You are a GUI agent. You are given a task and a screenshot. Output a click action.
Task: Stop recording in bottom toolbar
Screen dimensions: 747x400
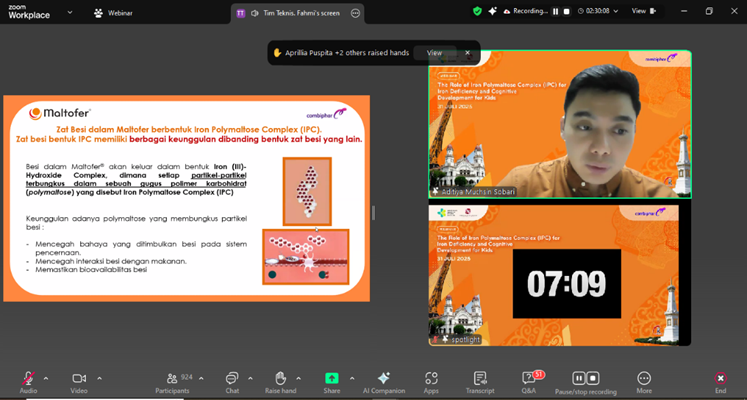tap(593, 379)
